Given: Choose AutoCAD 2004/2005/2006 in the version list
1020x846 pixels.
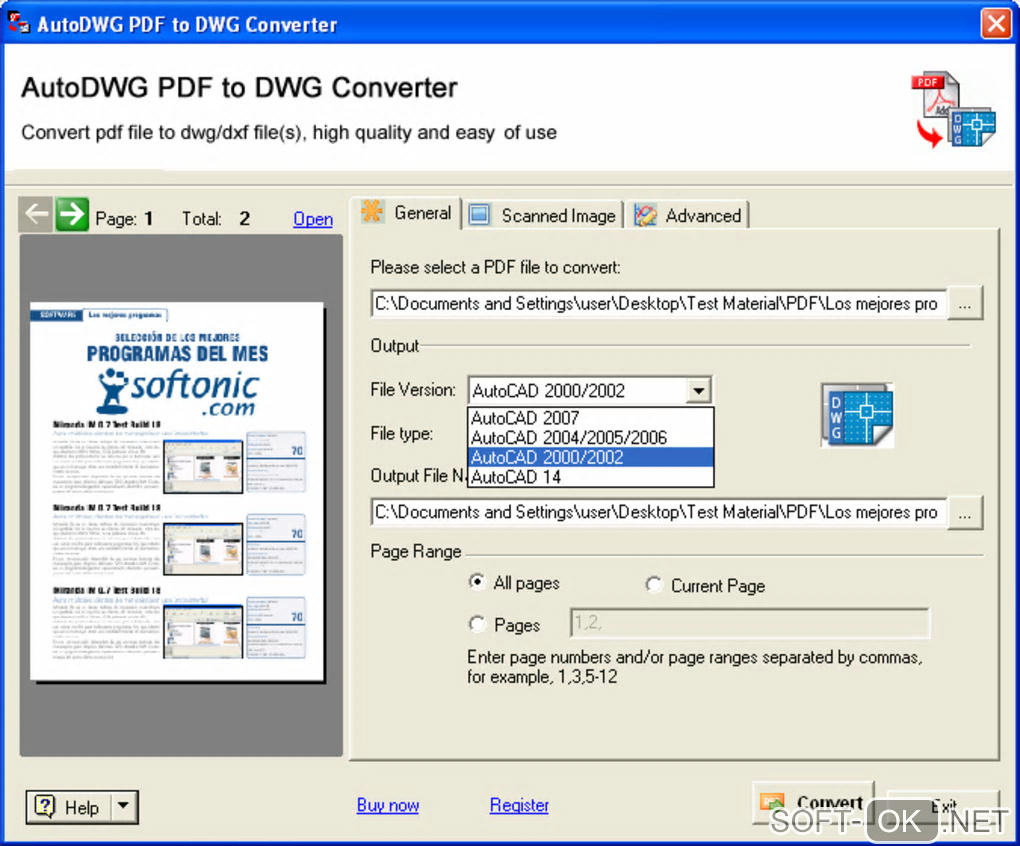Looking at the screenshot, I should [x=590, y=438].
